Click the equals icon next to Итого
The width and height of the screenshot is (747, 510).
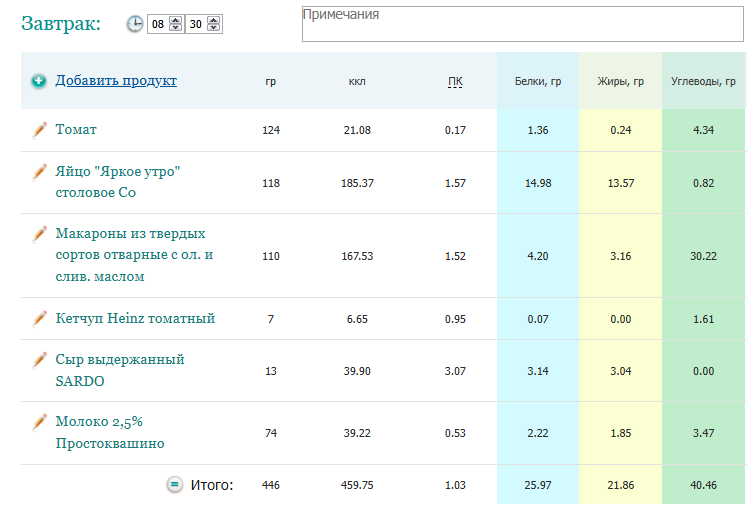[174, 485]
